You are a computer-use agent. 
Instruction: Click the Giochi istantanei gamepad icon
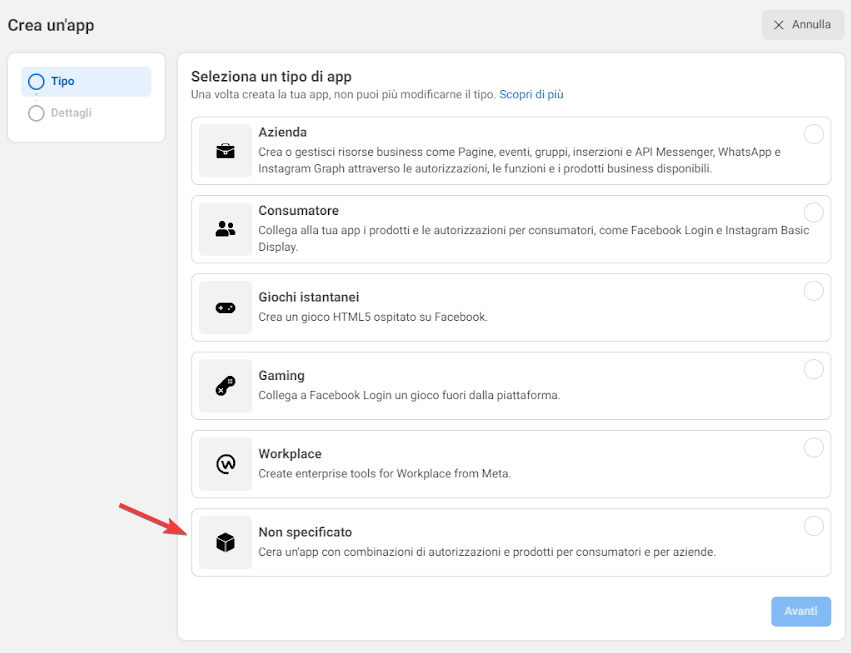(x=225, y=308)
